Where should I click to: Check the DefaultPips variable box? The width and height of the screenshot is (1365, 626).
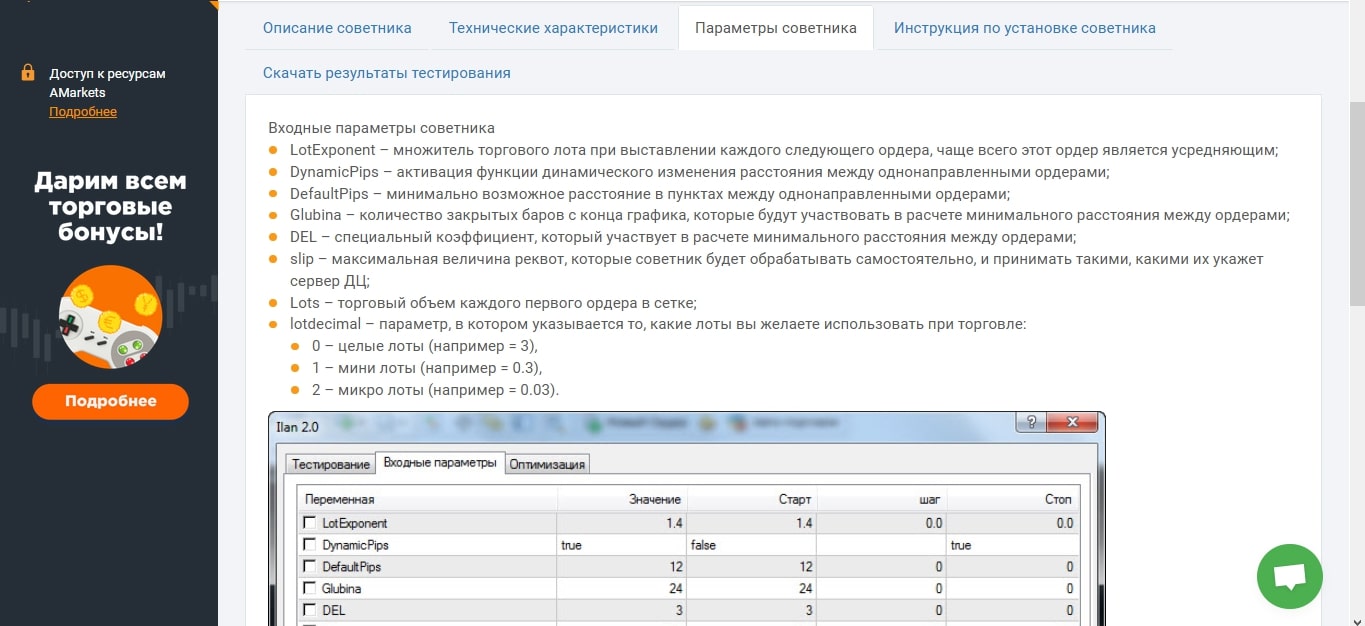(x=309, y=567)
